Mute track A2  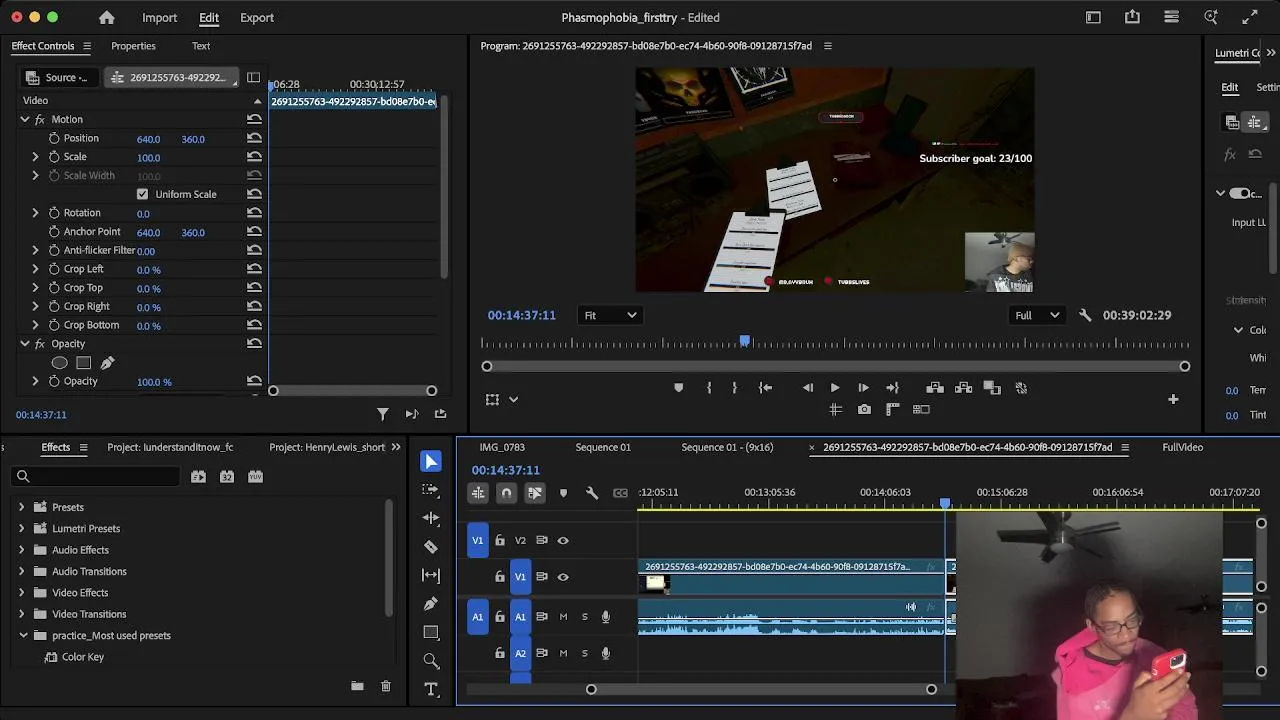click(x=563, y=653)
